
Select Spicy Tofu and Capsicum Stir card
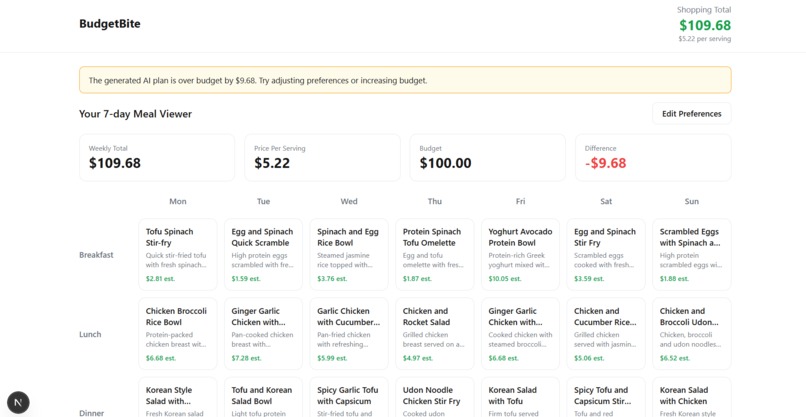click(x=606, y=397)
